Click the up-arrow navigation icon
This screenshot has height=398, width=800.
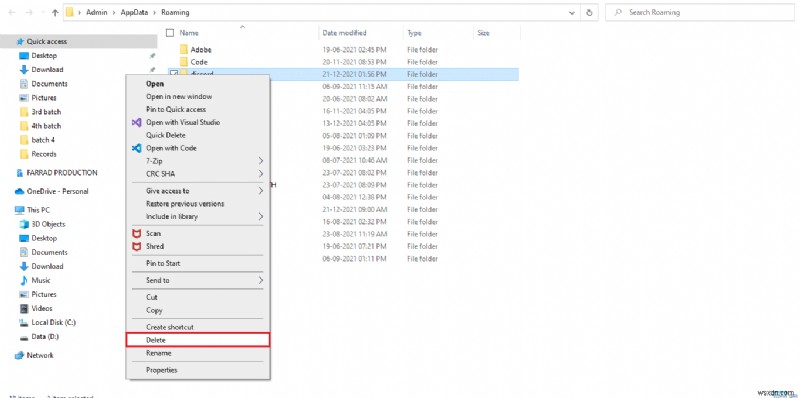point(55,13)
